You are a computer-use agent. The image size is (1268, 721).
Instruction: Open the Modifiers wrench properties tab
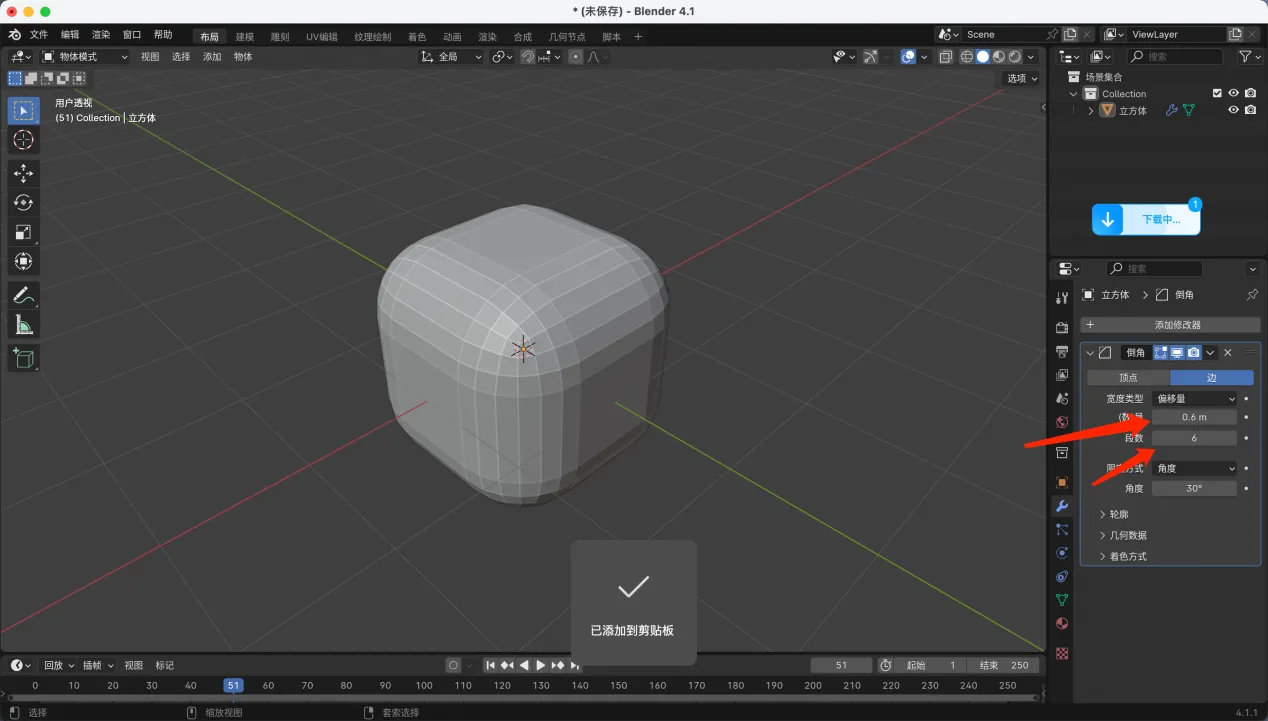(1062, 506)
